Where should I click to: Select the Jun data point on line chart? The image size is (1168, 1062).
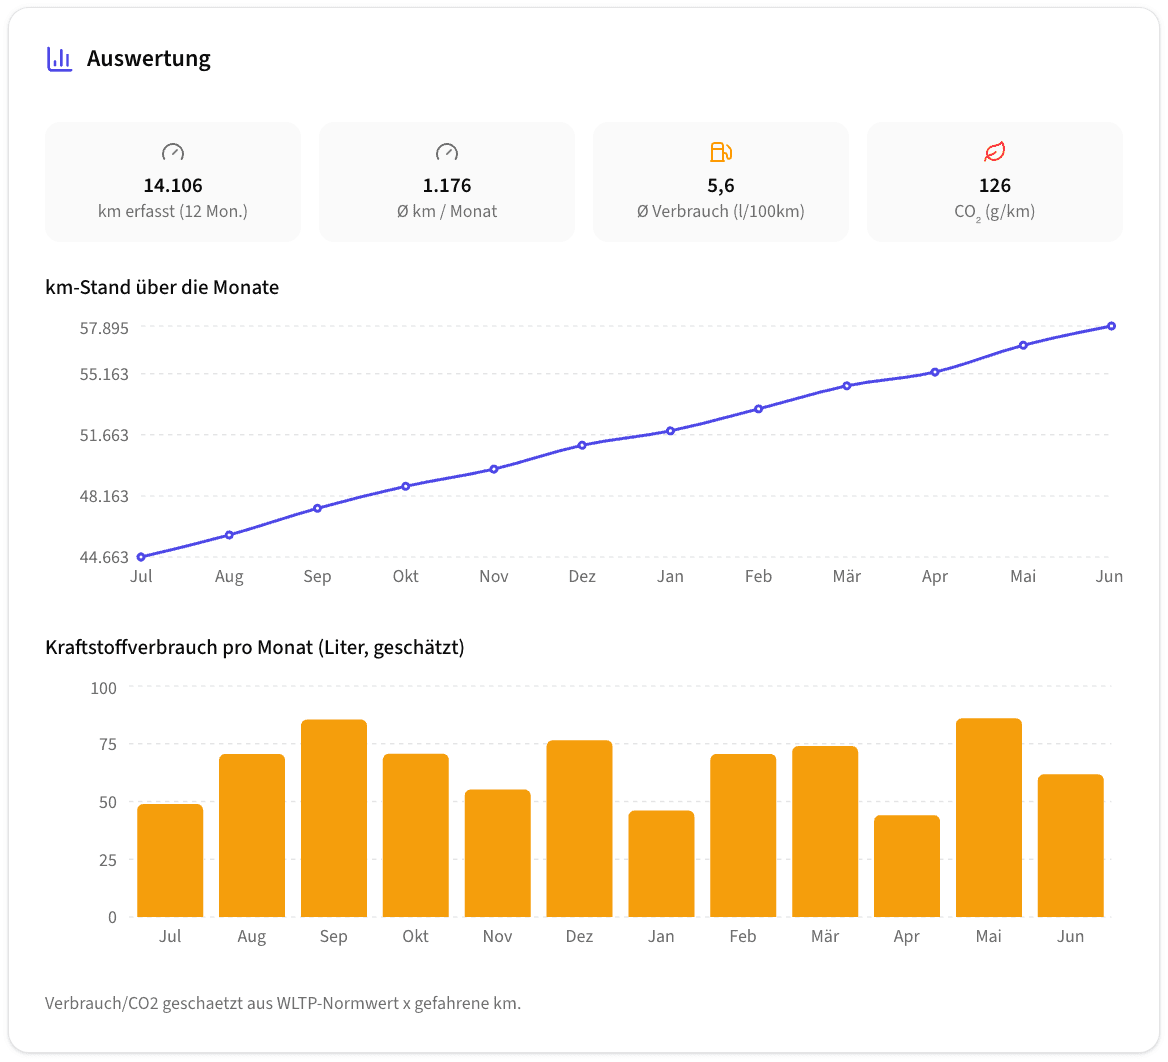(1111, 326)
